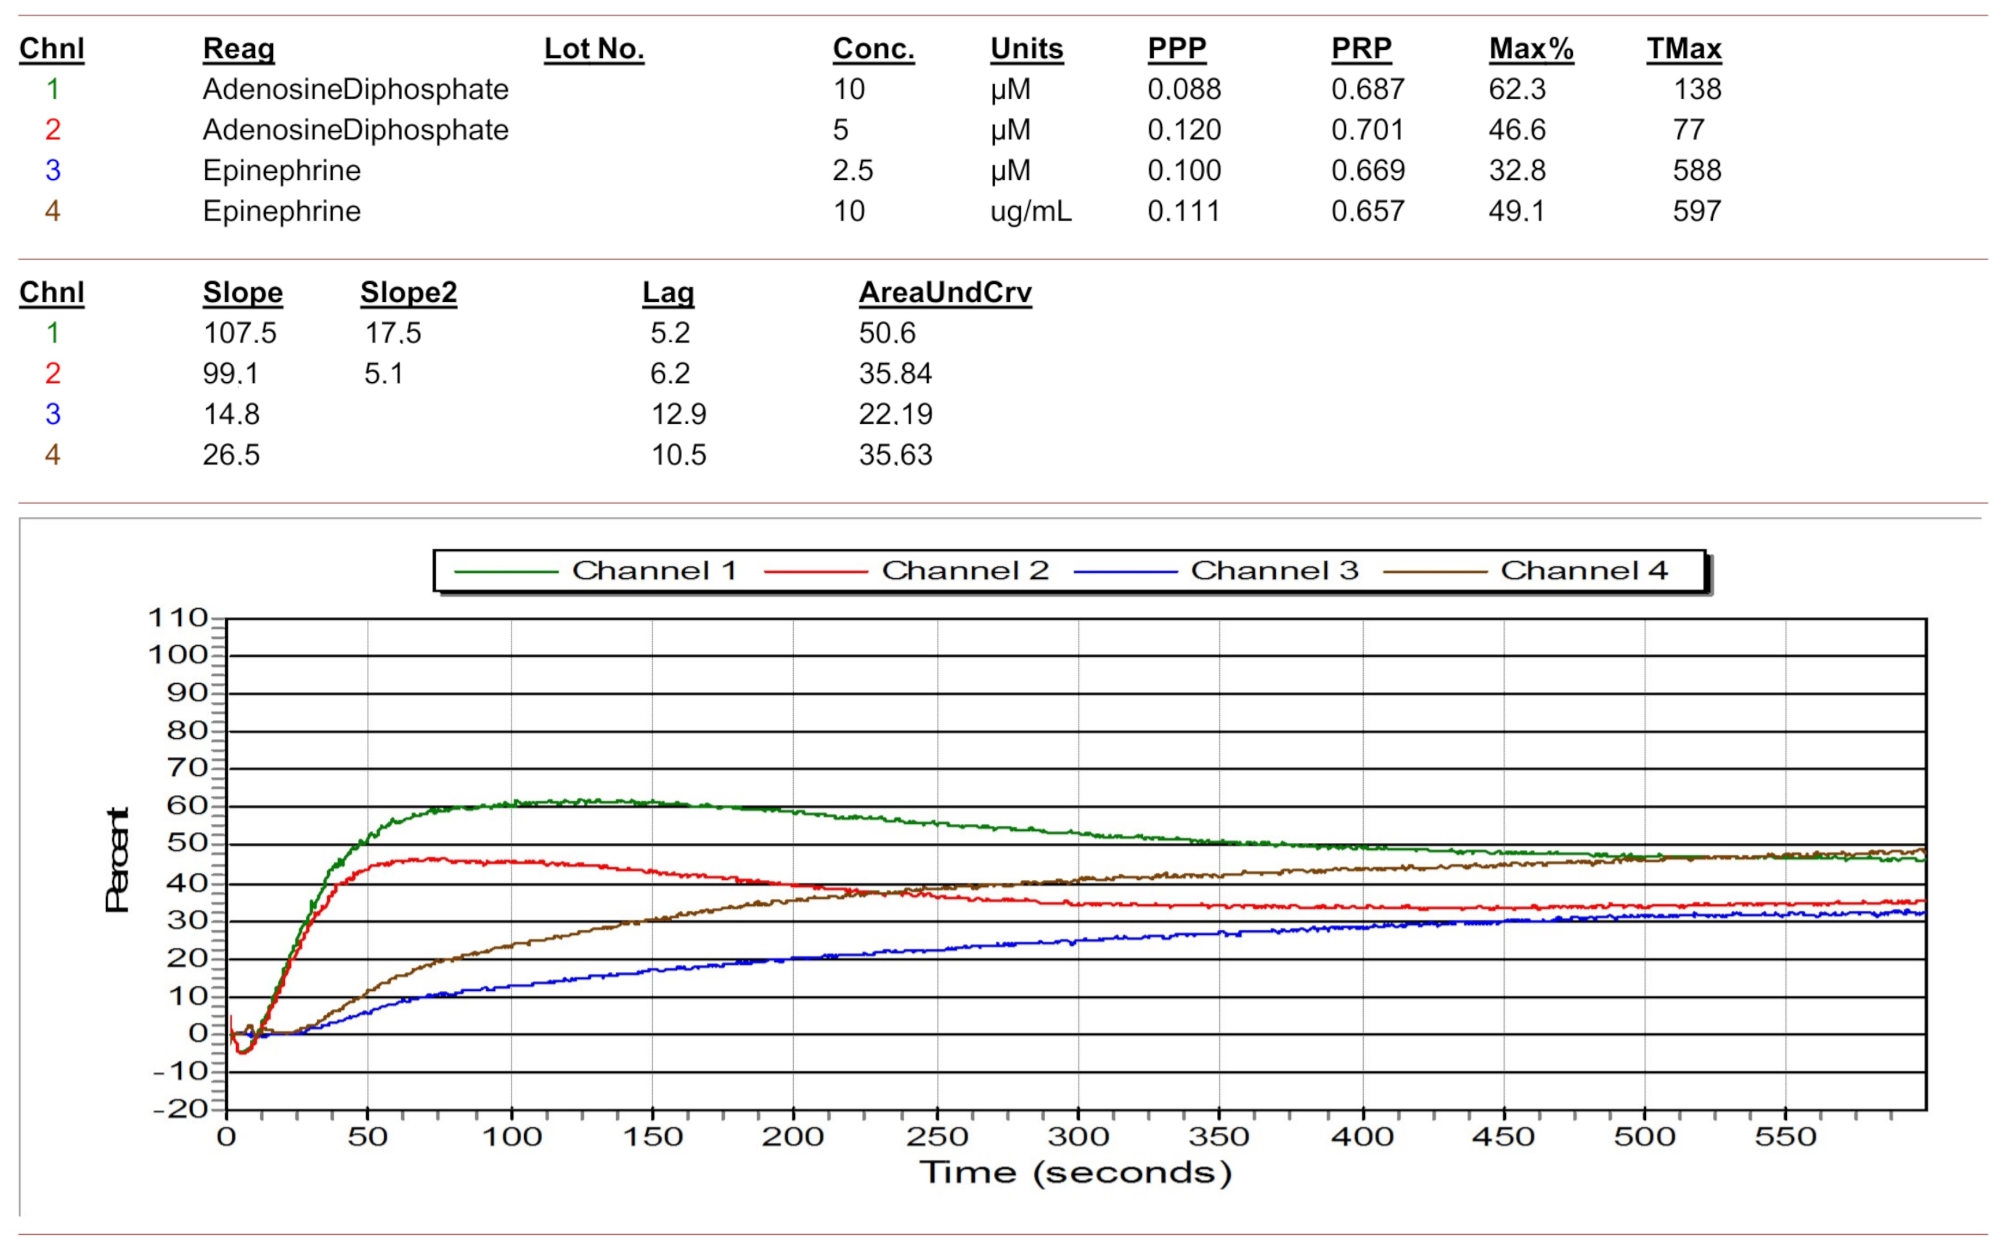This screenshot has width=2001, height=1254.
Task: Click the Reag column header
Action: point(238,49)
